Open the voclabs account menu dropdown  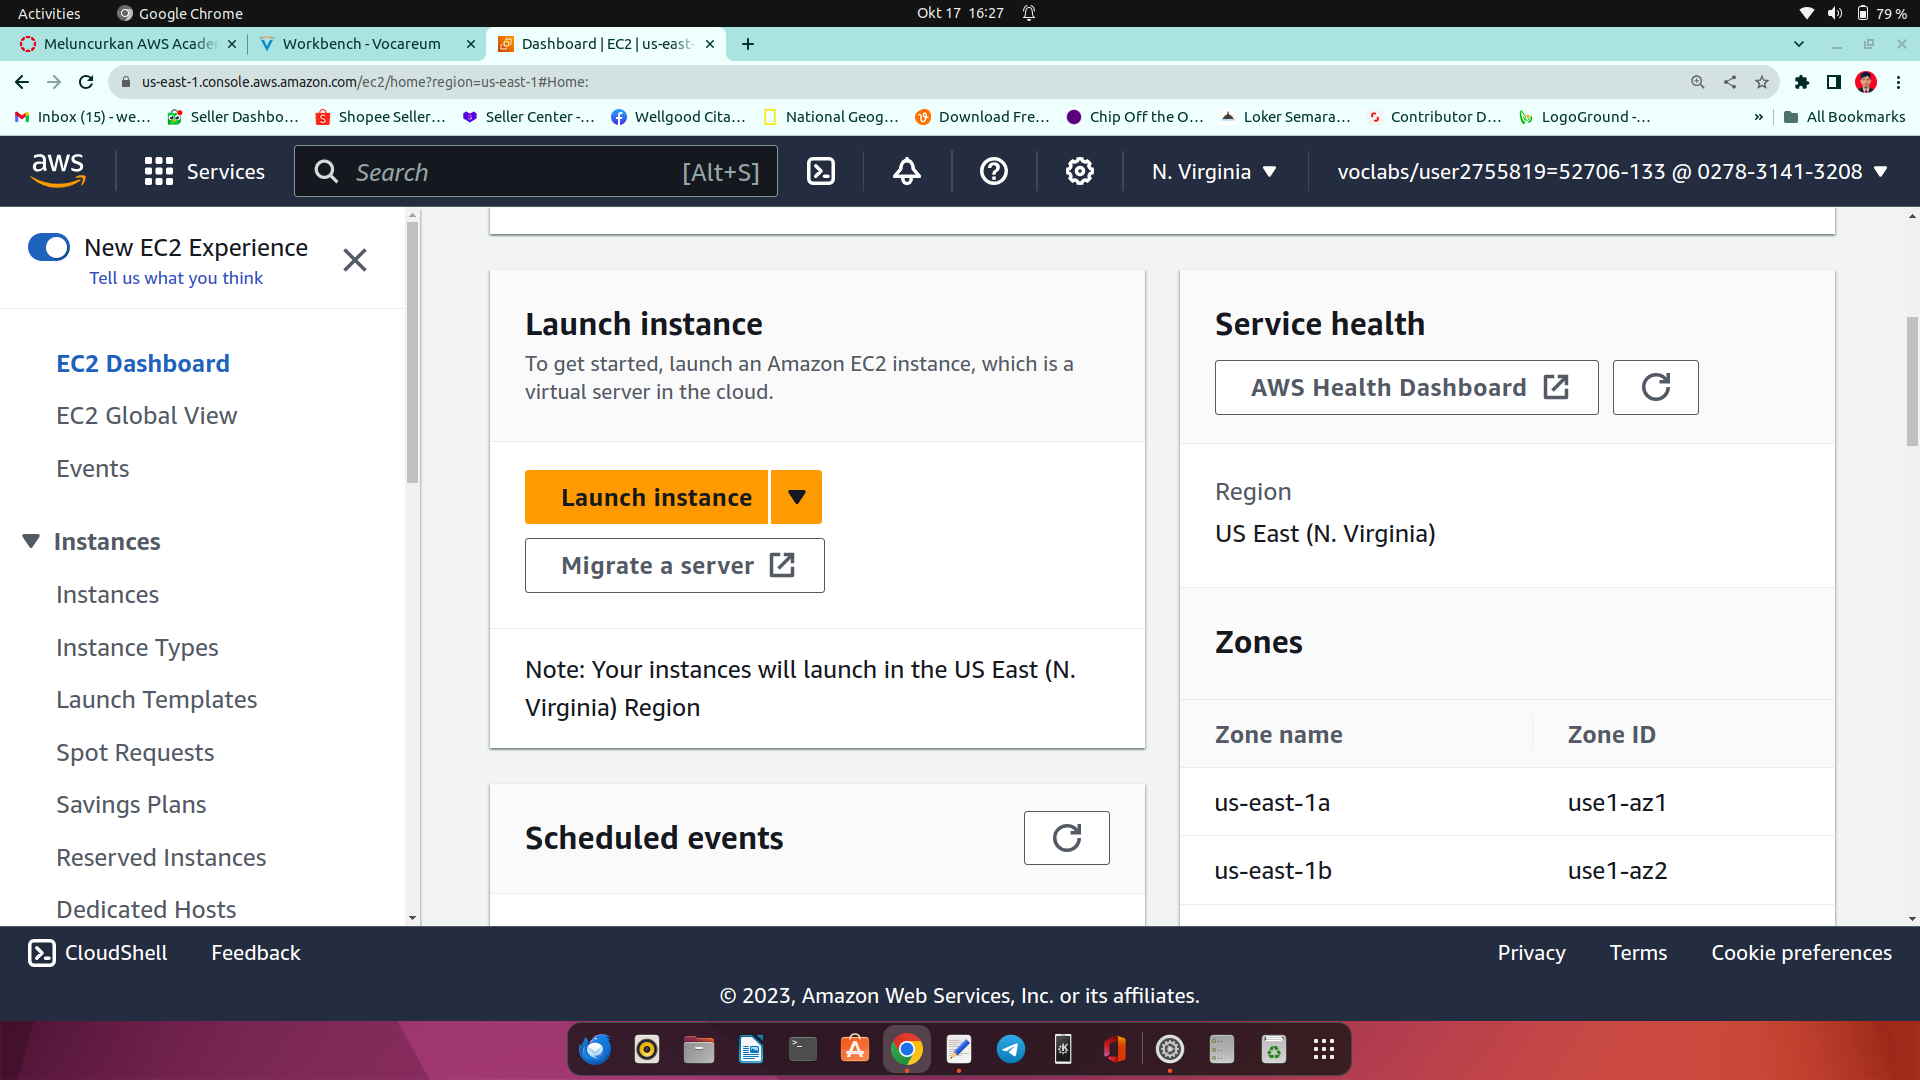(1611, 171)
